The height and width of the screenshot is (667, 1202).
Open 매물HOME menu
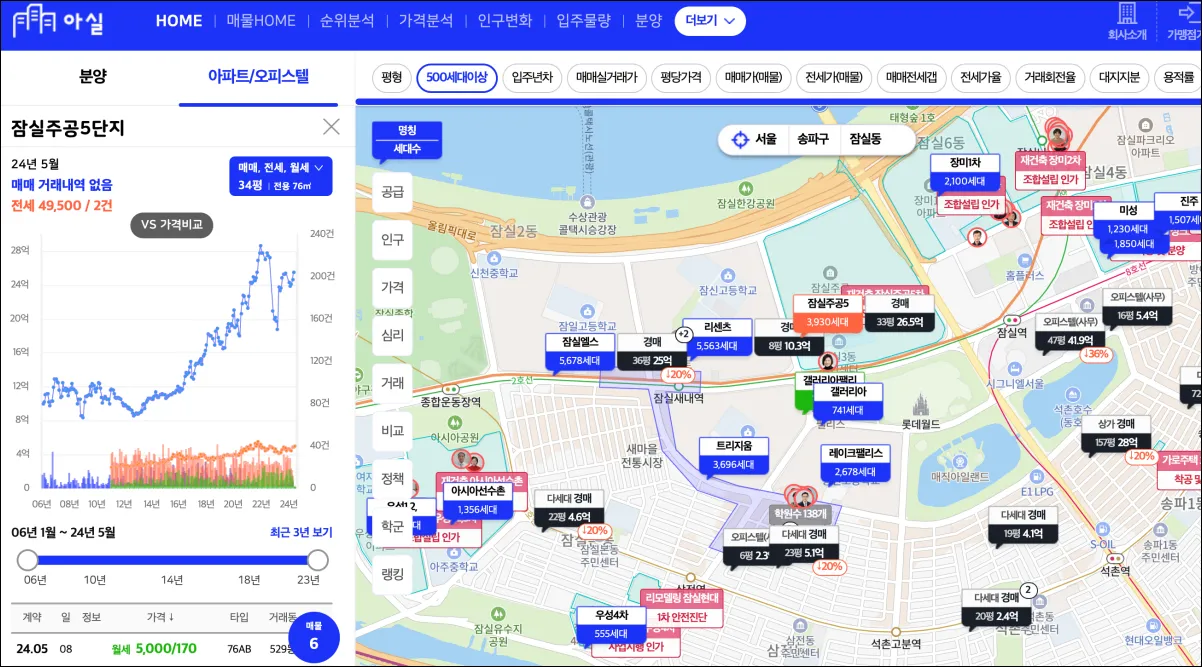261,20
